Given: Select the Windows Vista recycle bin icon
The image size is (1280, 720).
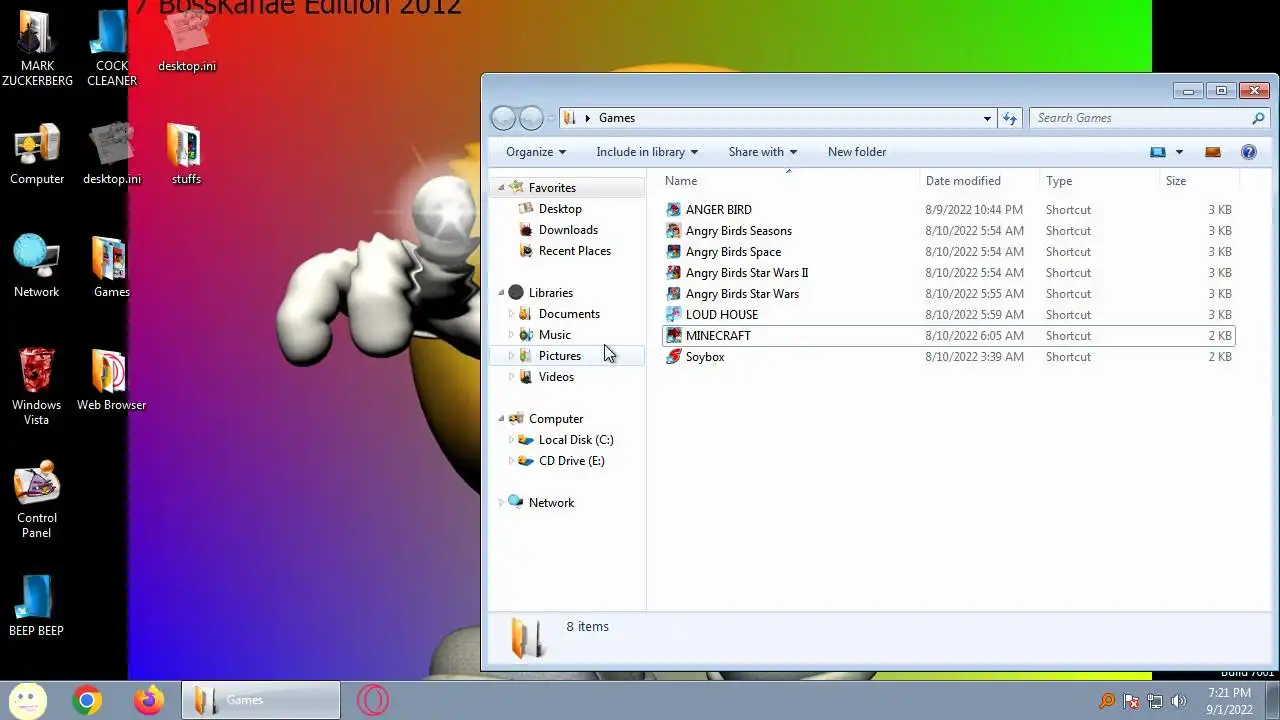Looking at the screenshot, I should [x=37, y=387].
